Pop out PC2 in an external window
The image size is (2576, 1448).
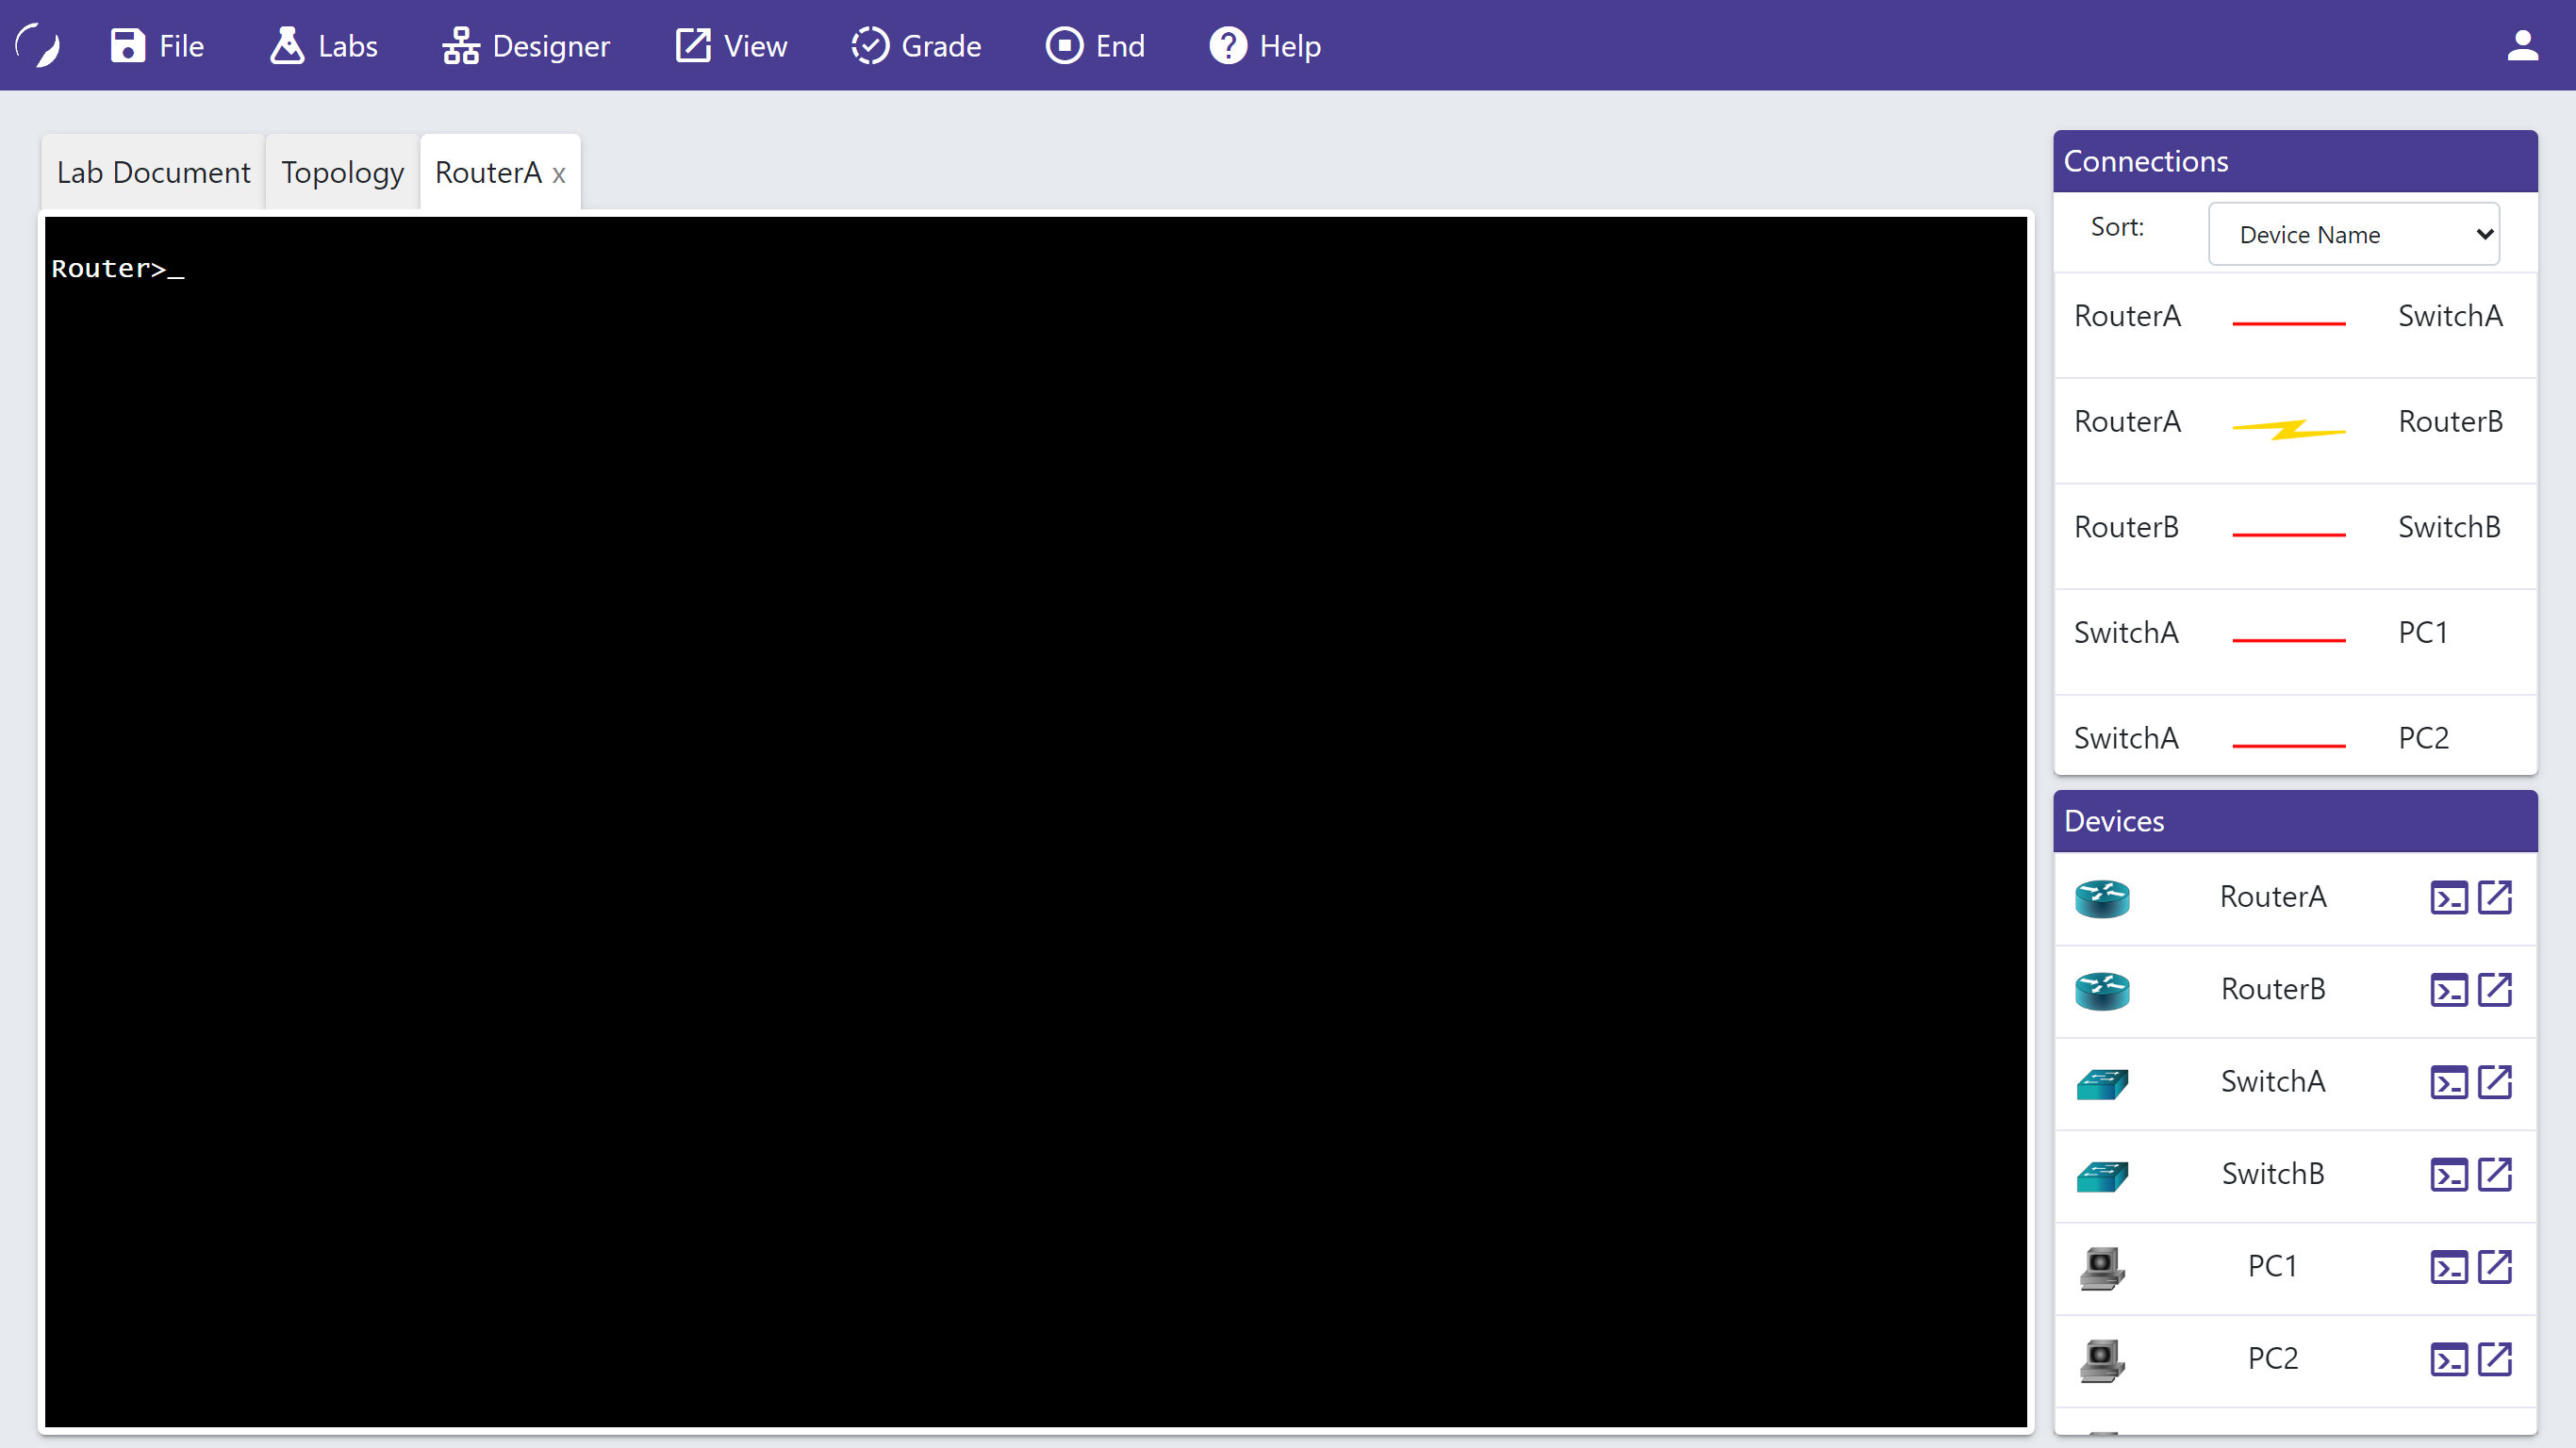pos(2495,1359)
